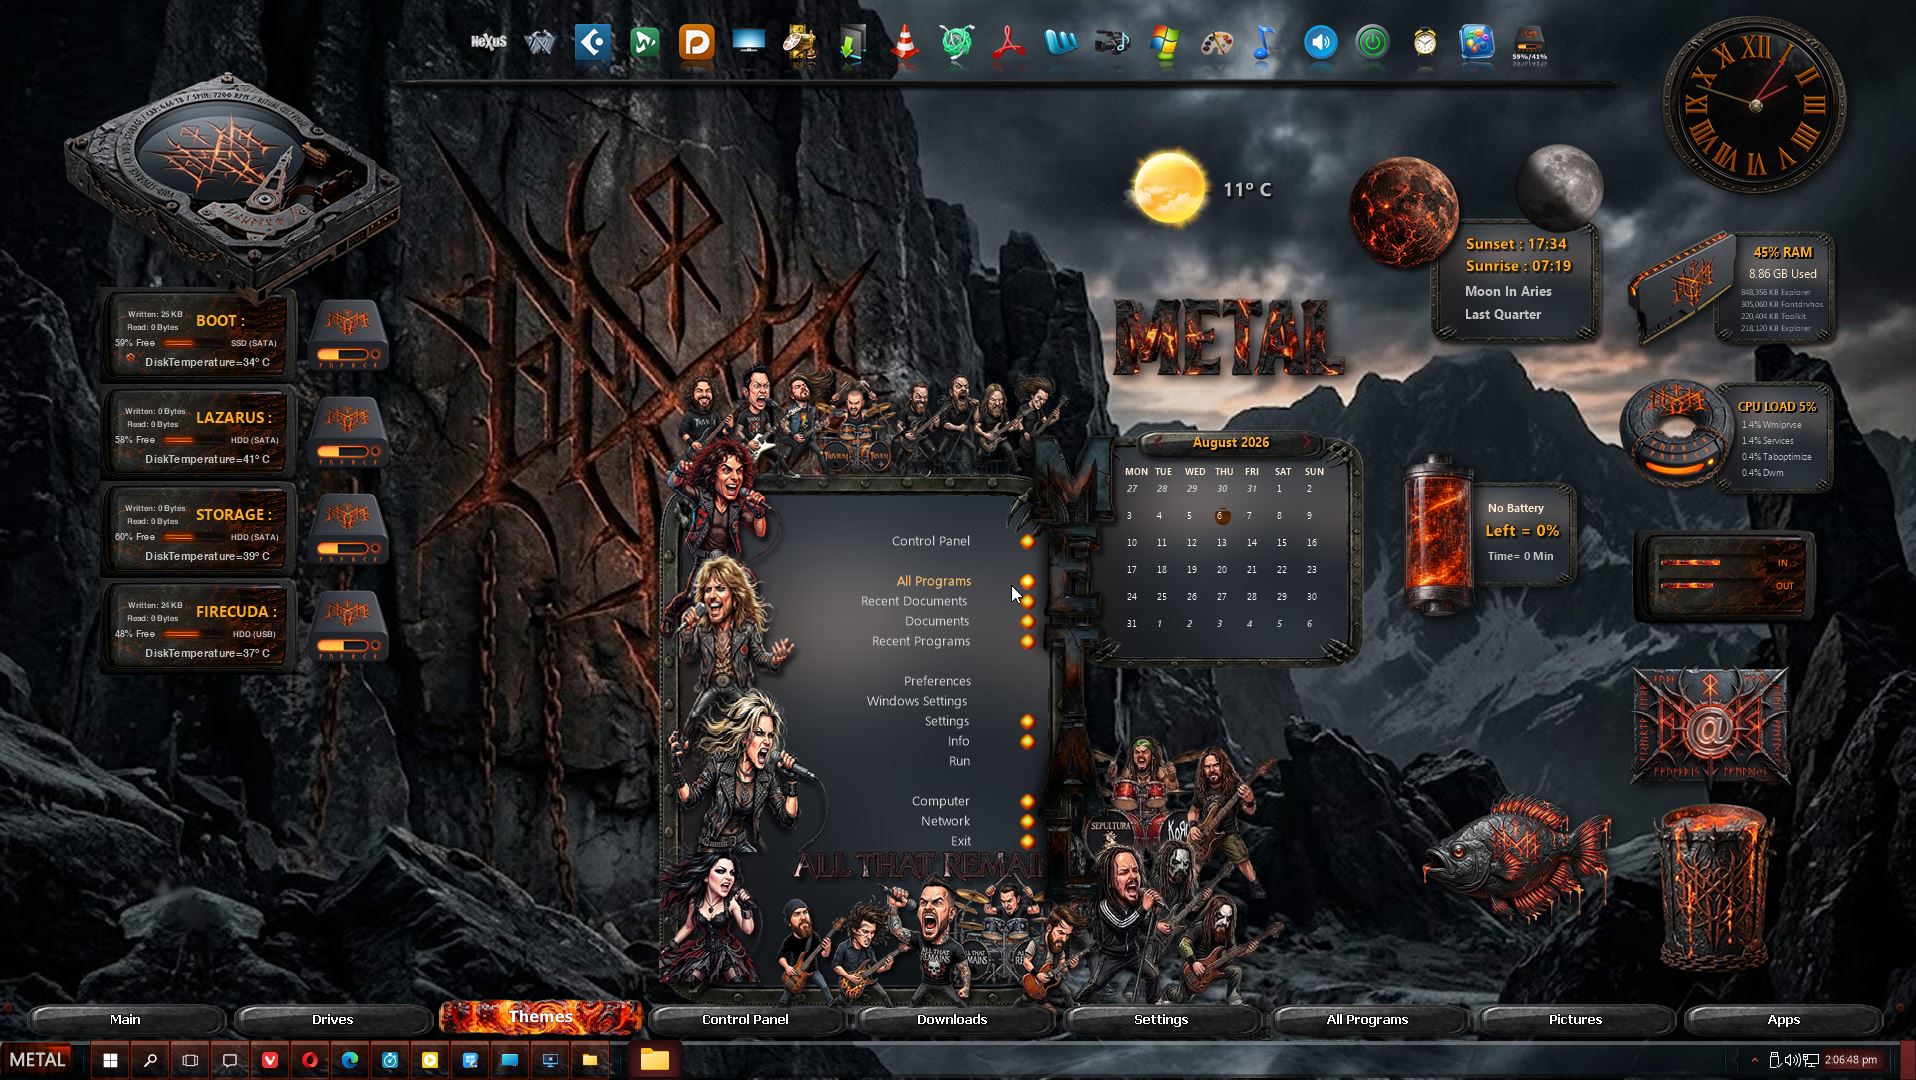Click the crossed axes dock icon
Image resolution: width=1916 pixels, height=1080 pixels.
coord(541,43)
